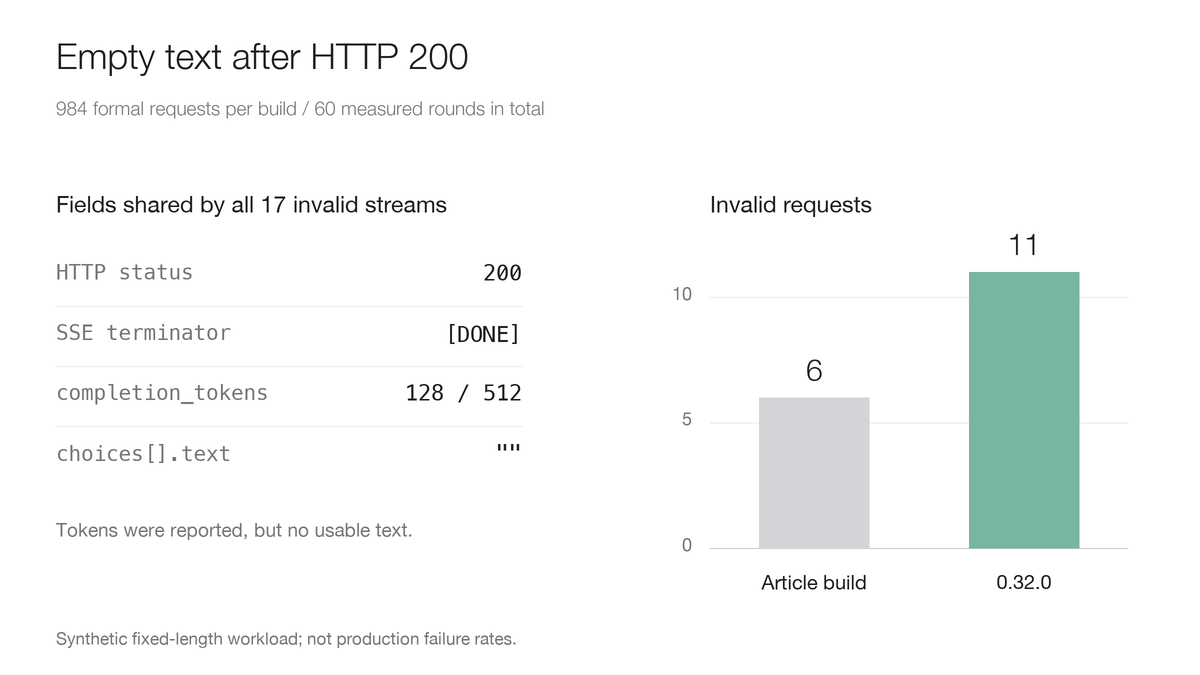Click the value 200 in the table
This screenshot has width=1200, height=675.
(502, 273)
